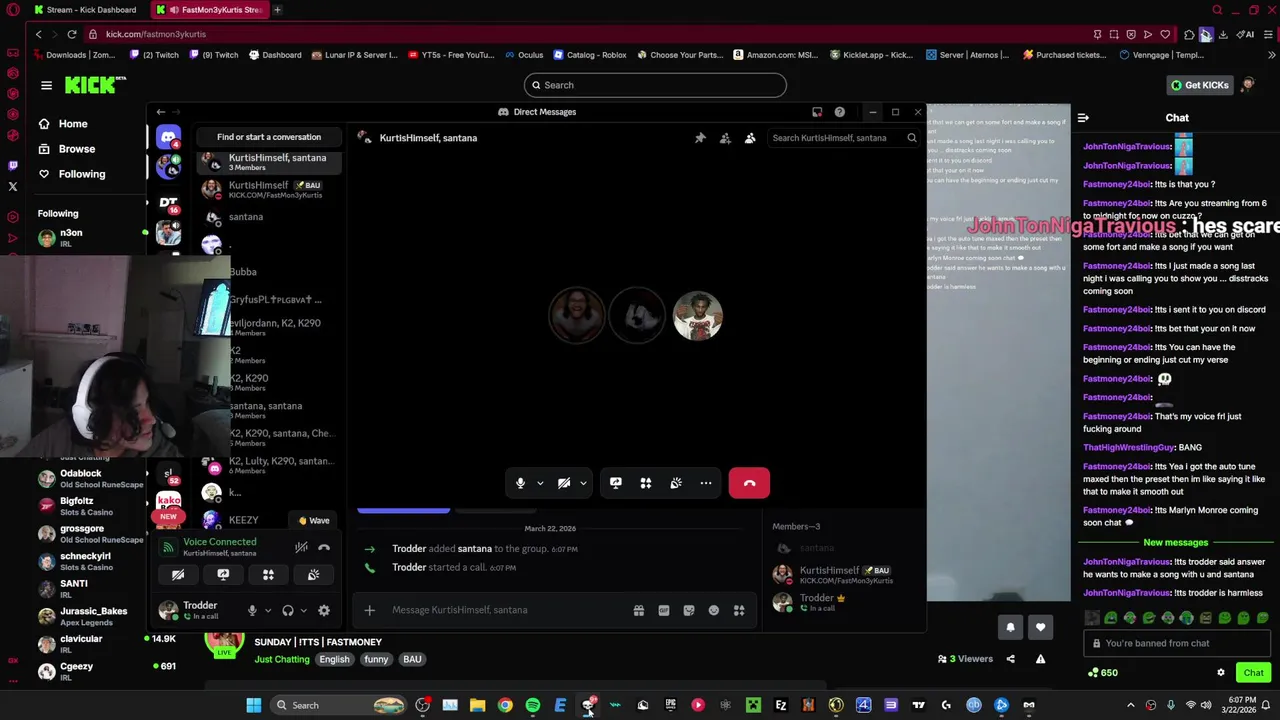The height and width of the screenshot is (720, 1280).
Task: Open Spotify from the Windows taskbar
Action: click(x=532, y=705)
